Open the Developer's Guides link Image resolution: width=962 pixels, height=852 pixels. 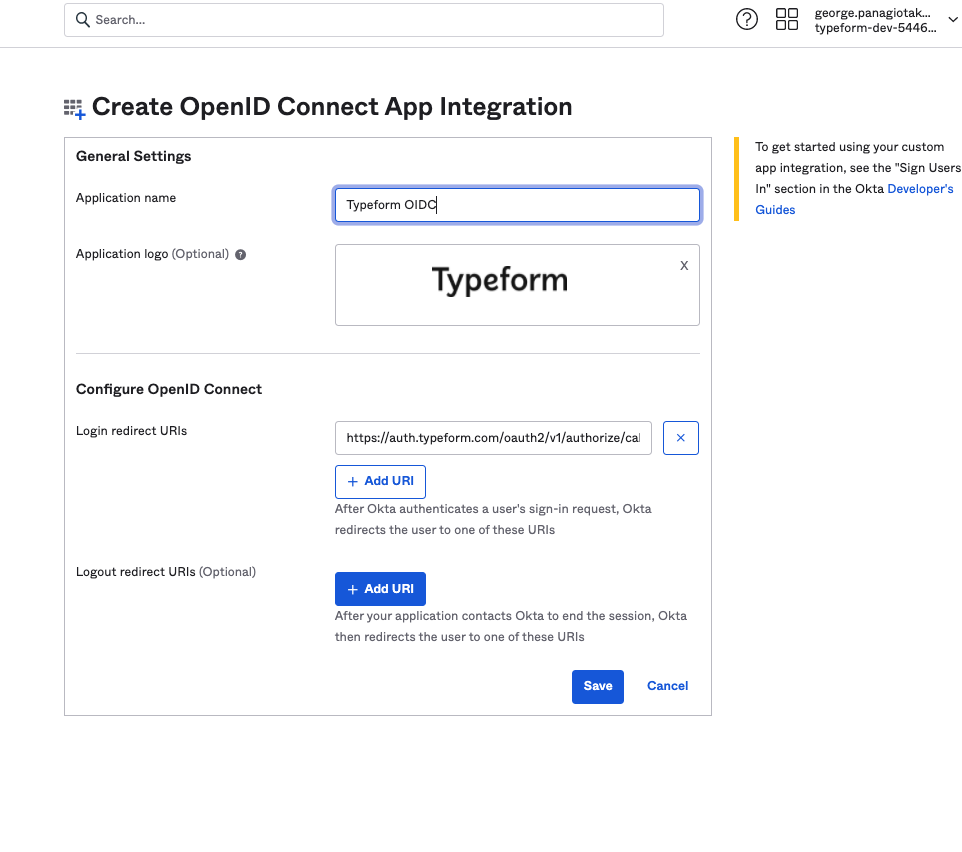tap(854, 199)
